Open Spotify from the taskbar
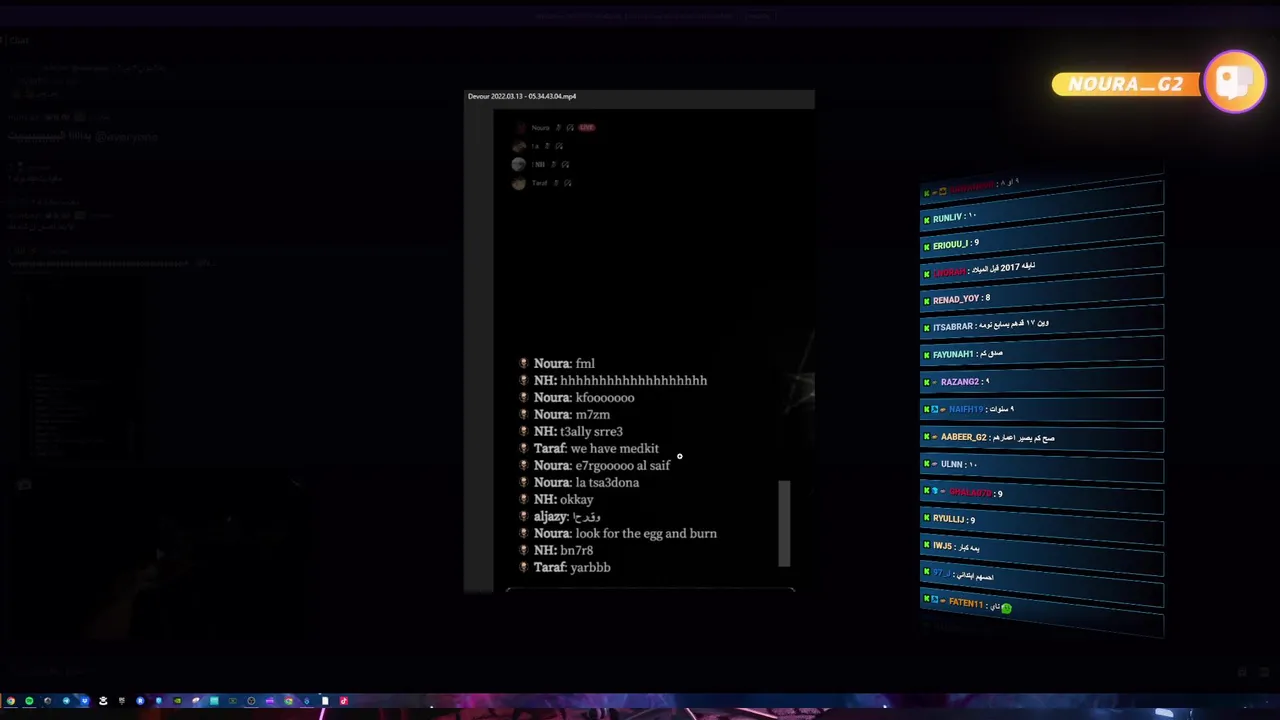 29,701
